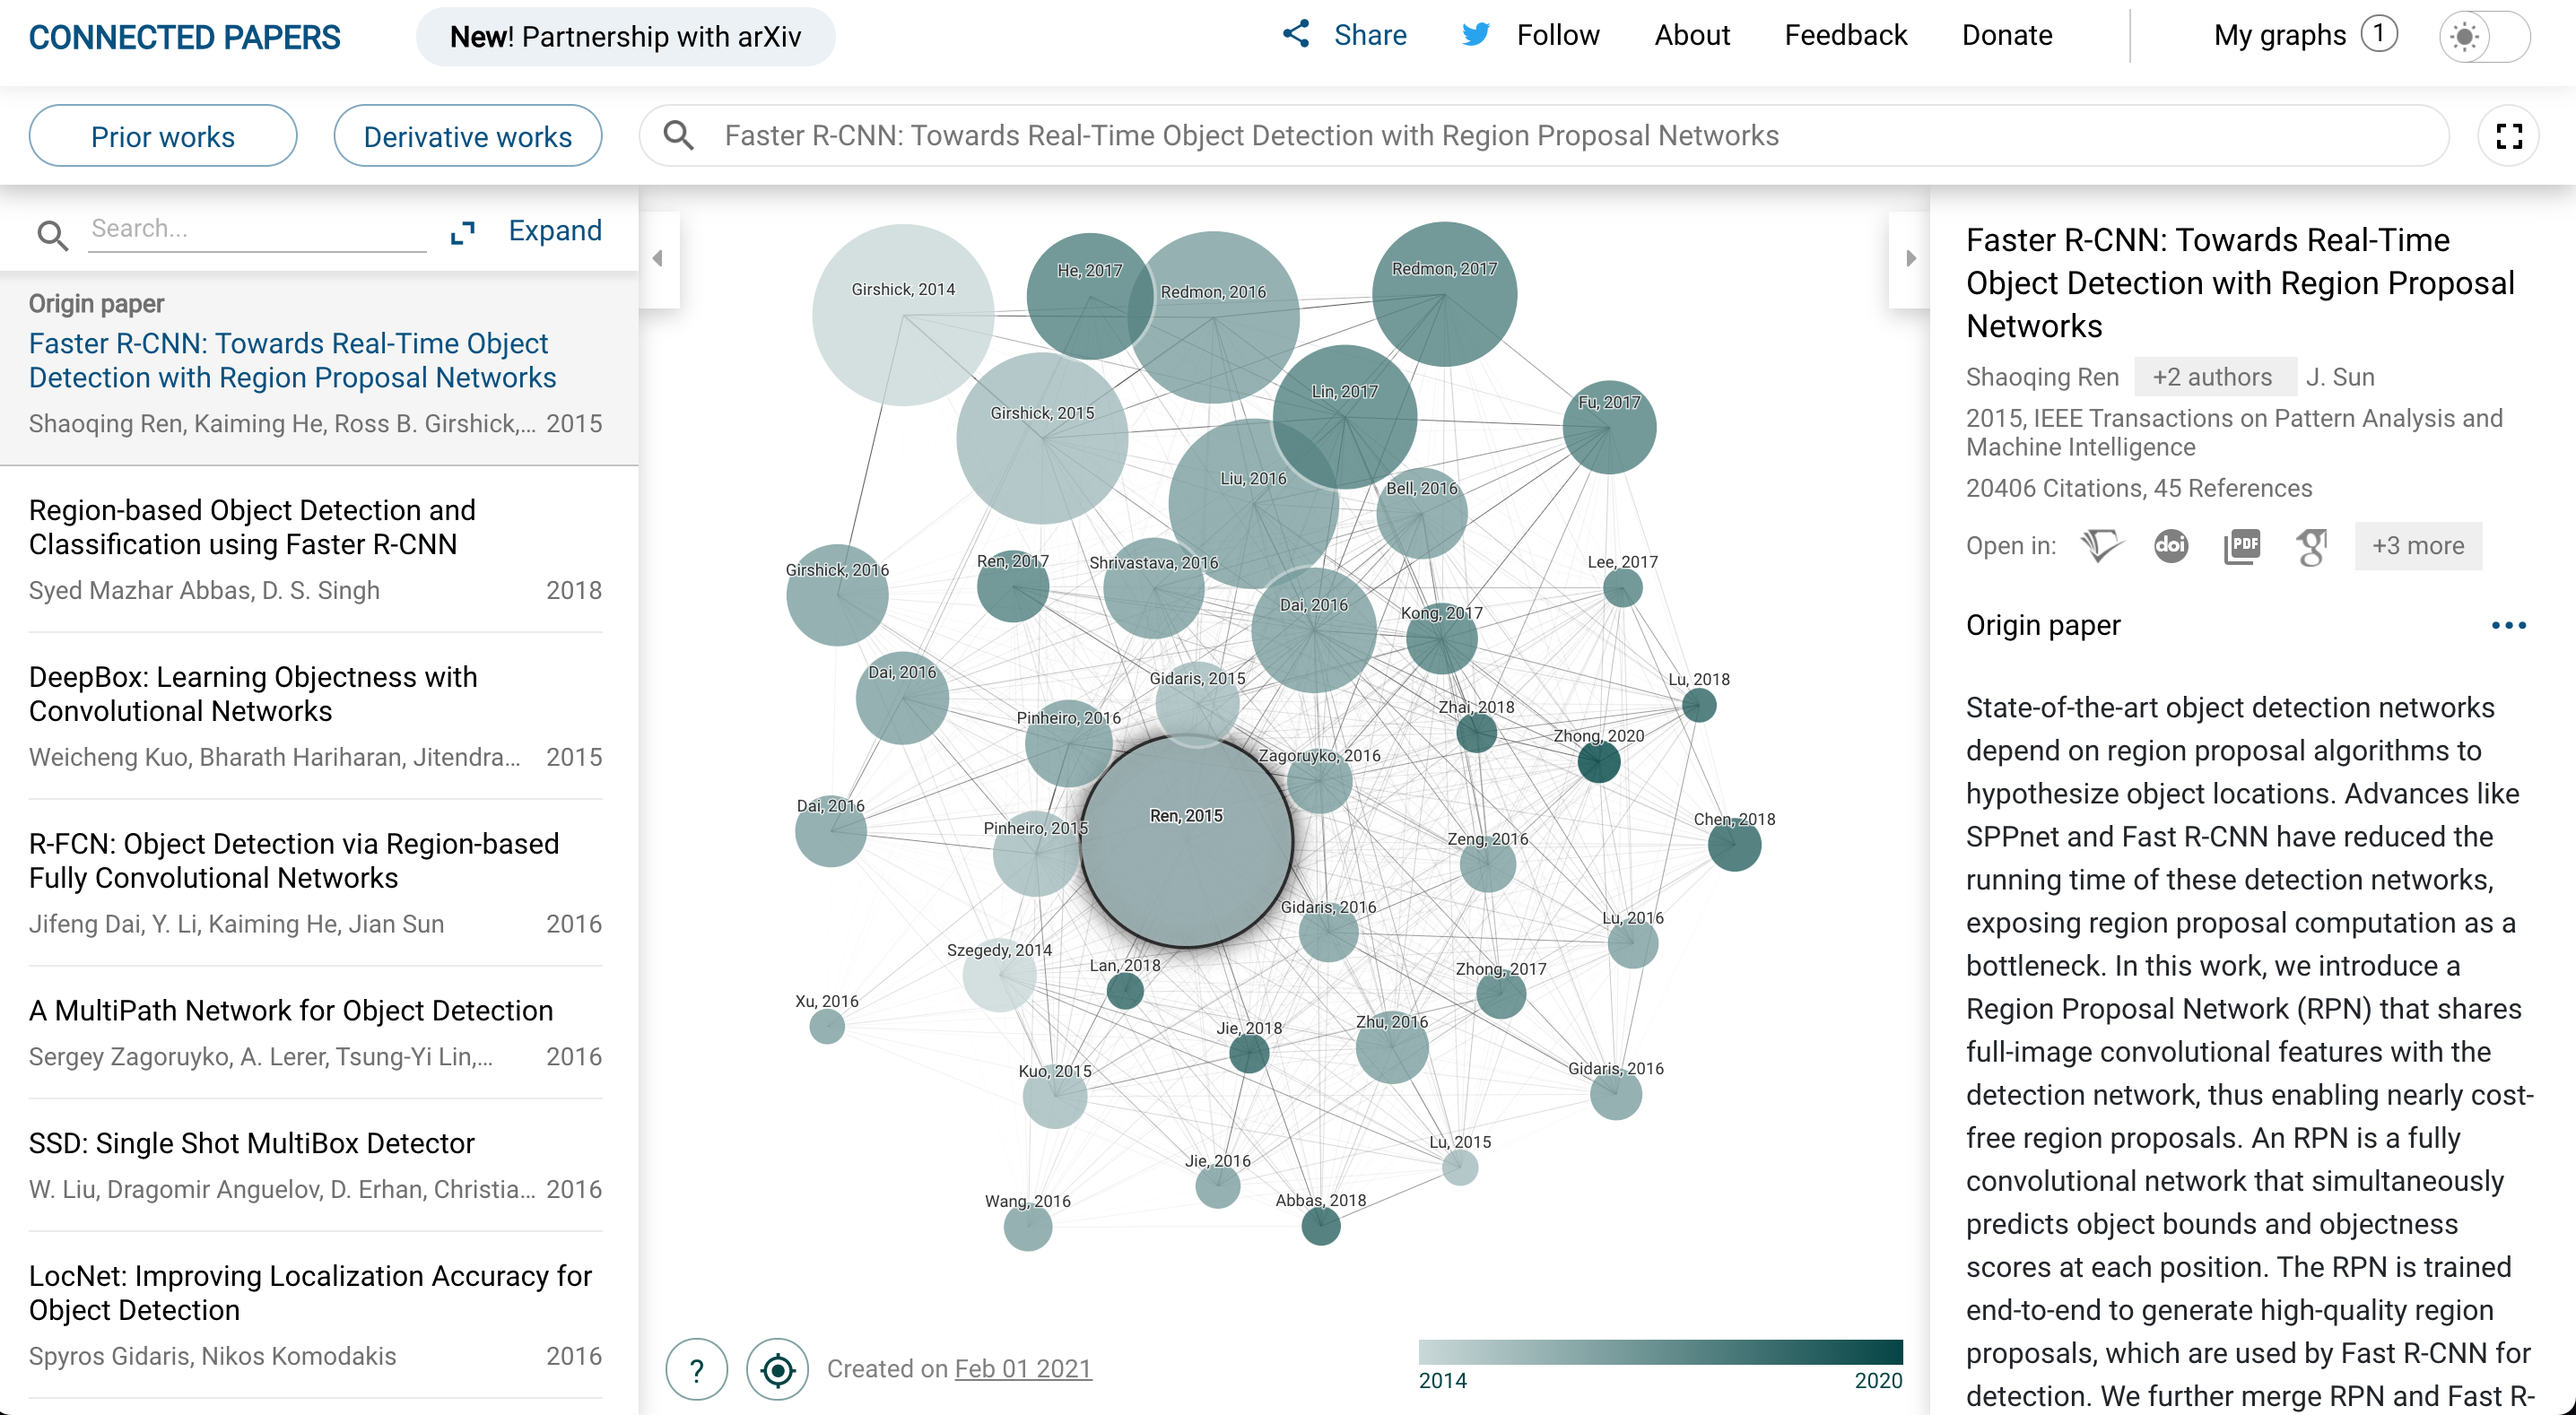Select R-FCN: Object Detection paper entry
The width and height of the screenshot is (2576, 1415).
(x=315, y=883)
